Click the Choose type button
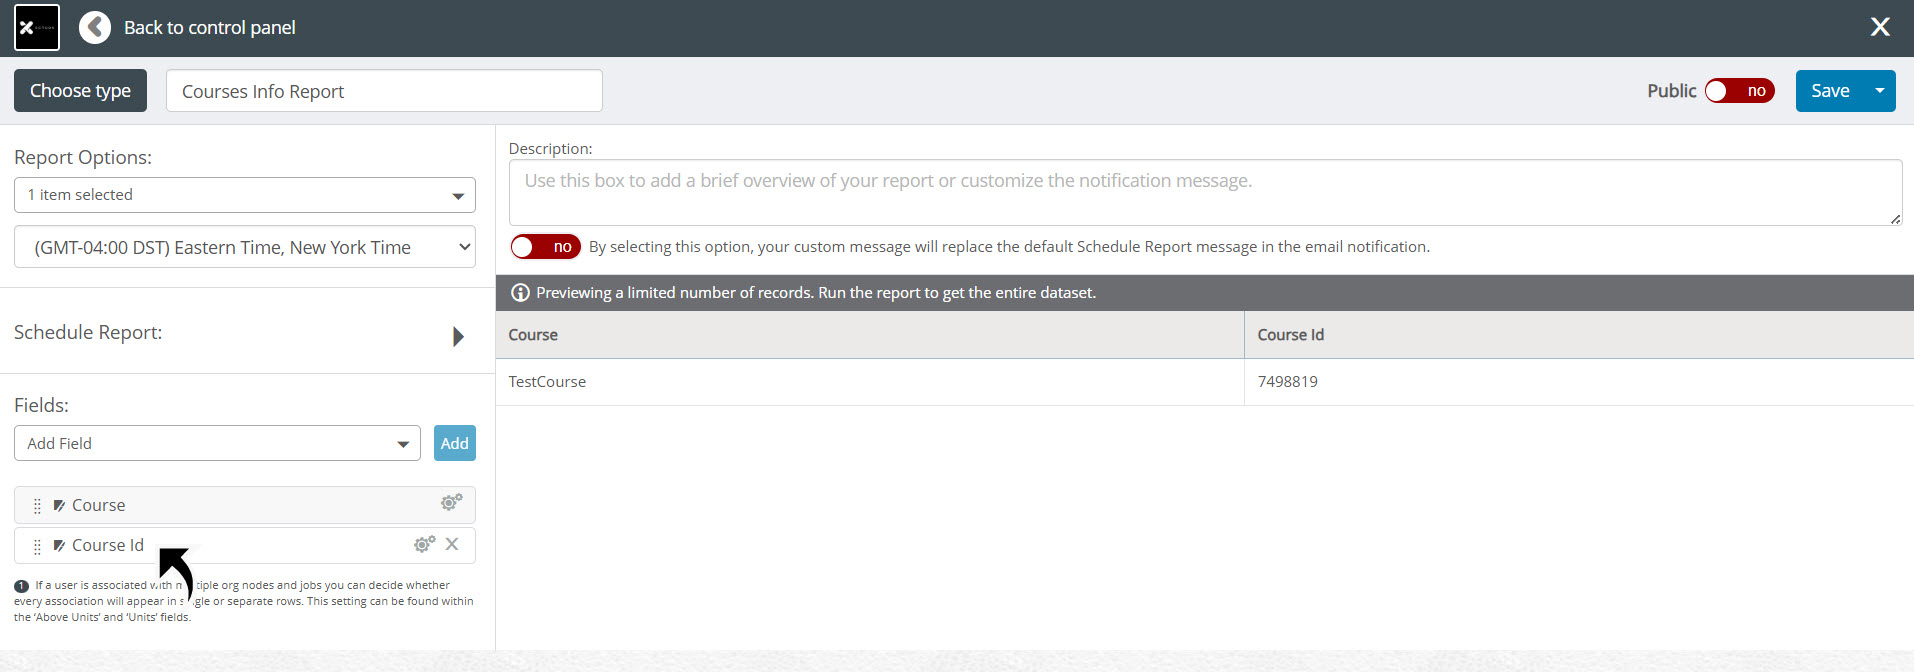Viewport: 1914px width, 672px height. point(80,91)
